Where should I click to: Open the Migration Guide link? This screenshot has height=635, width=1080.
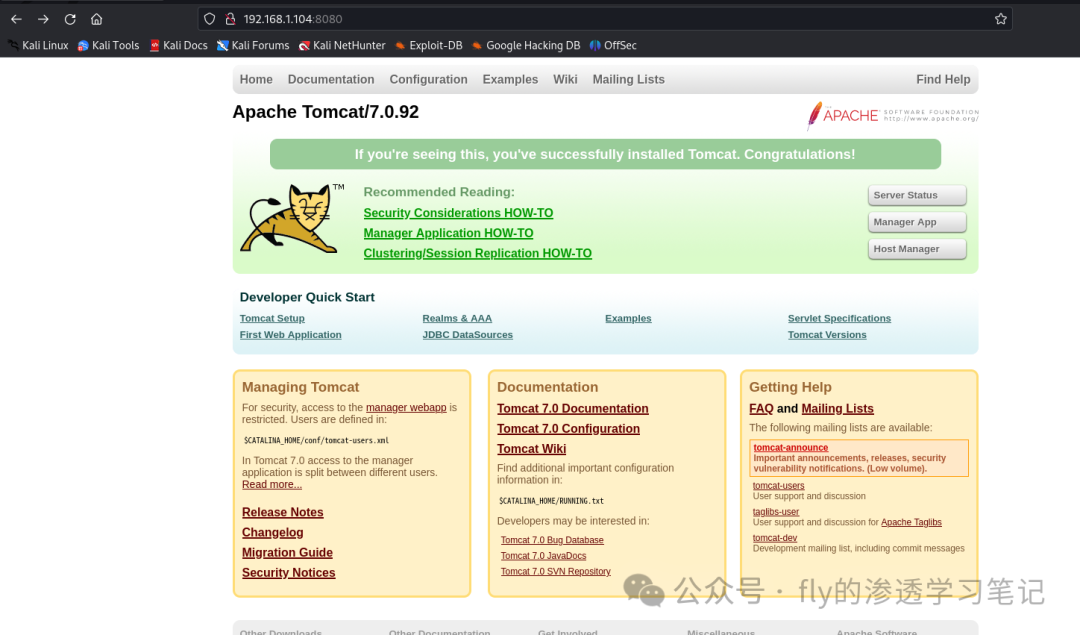click(287, 552)
